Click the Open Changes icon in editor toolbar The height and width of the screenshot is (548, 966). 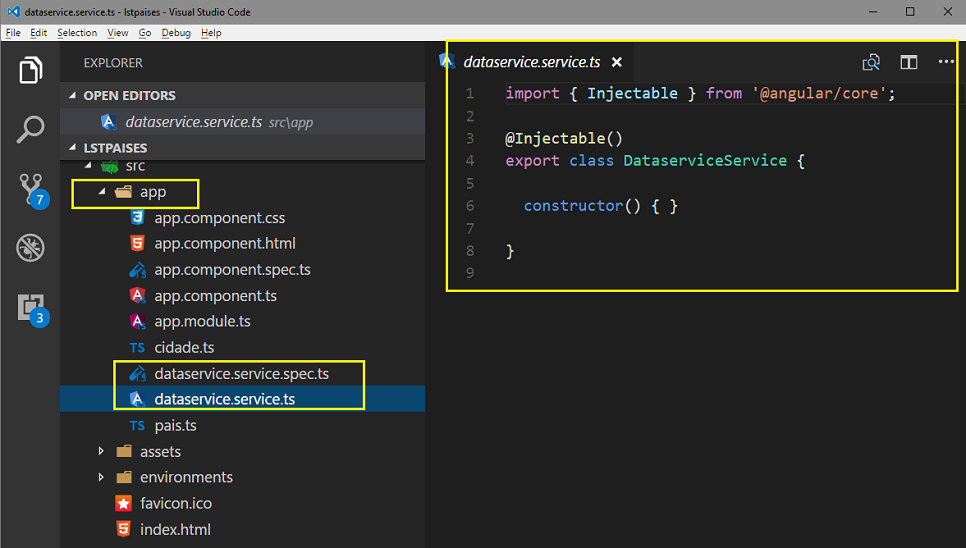click(871, 62)
